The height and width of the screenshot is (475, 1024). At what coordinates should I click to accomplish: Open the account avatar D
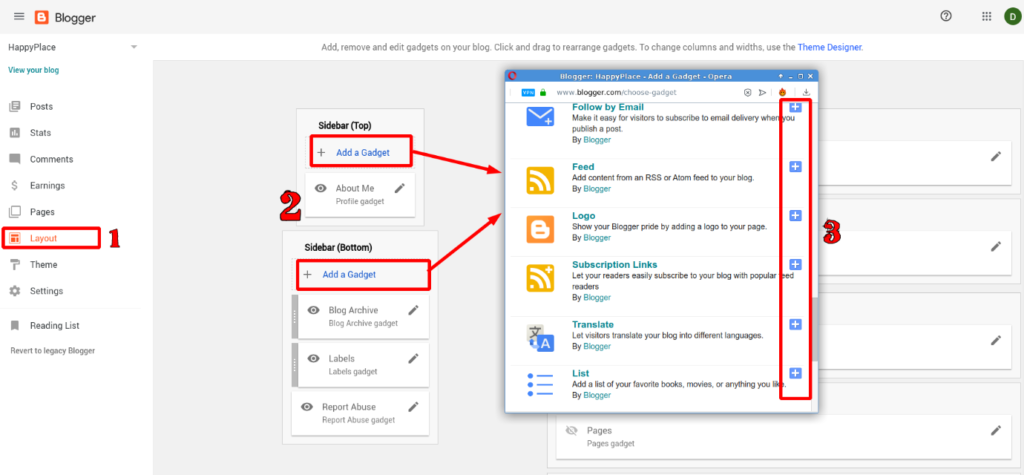pos(1012,17)
